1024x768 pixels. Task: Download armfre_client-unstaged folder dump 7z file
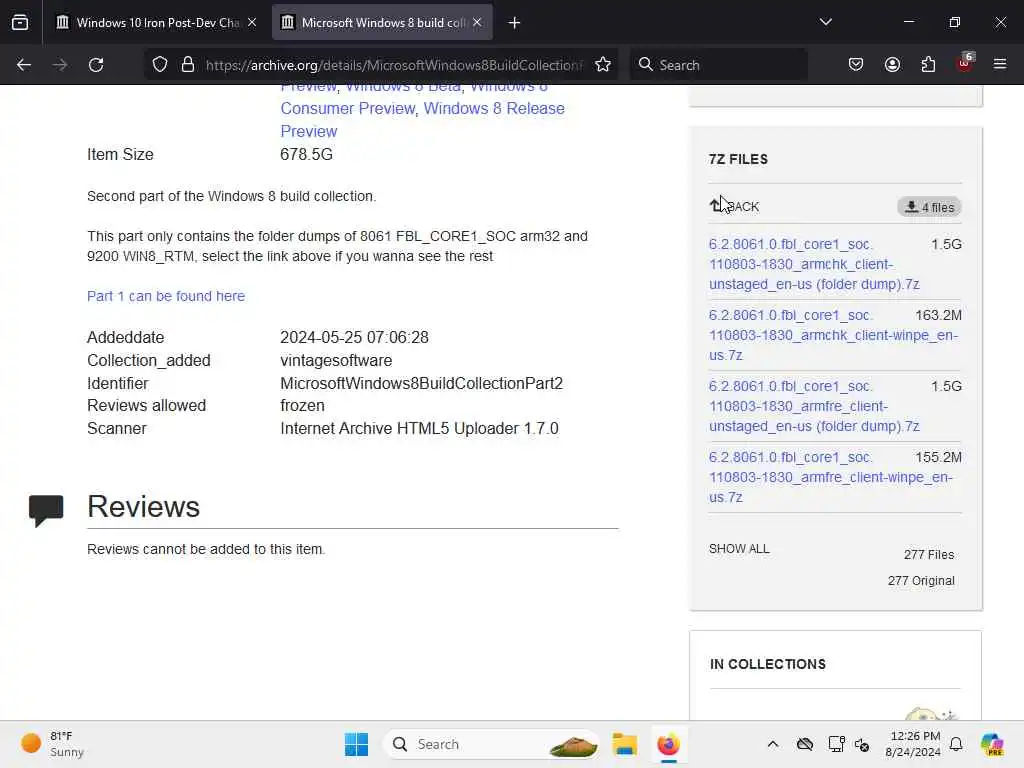coord(814,406)
